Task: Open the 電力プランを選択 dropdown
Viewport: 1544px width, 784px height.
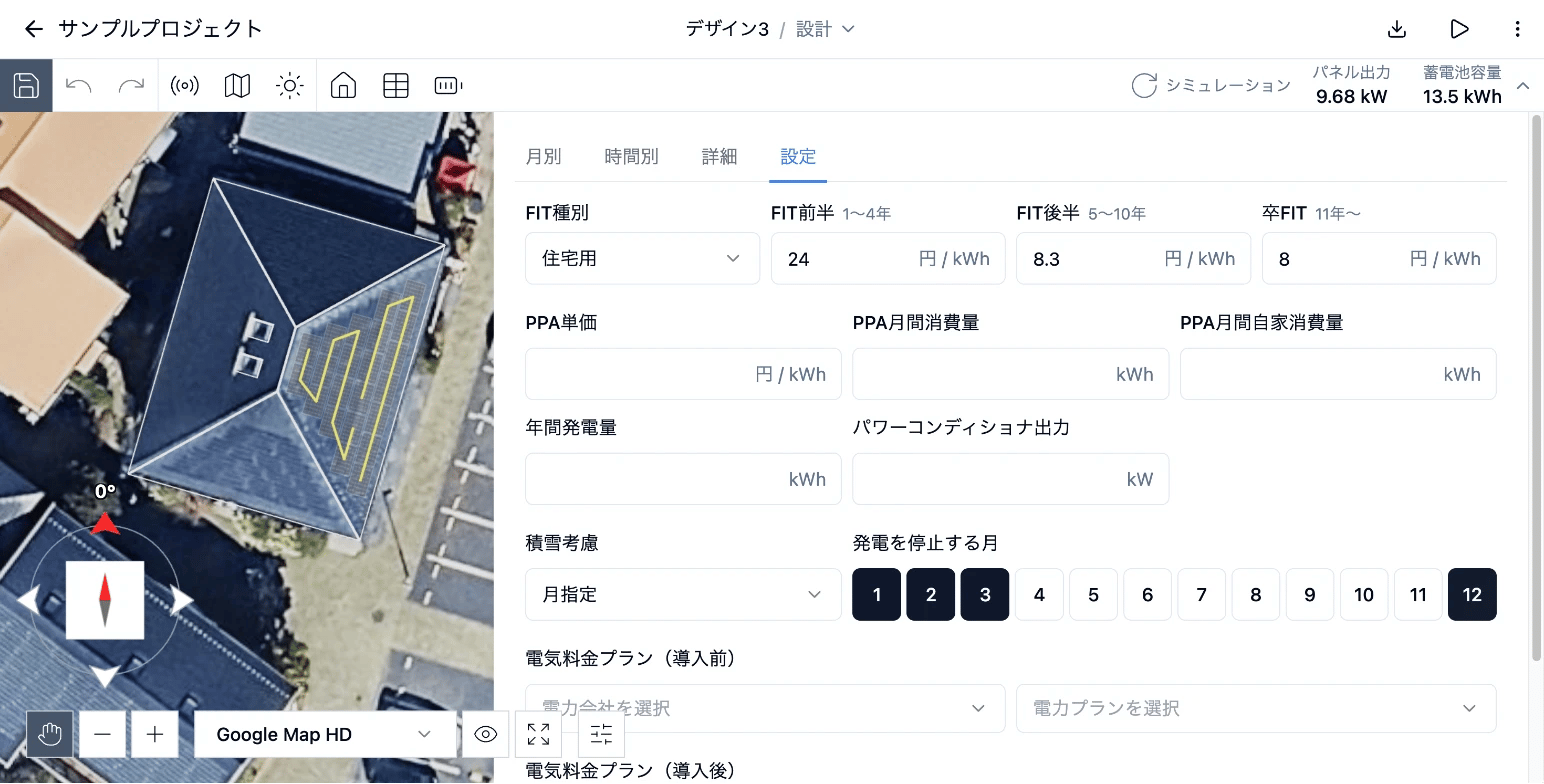Action: click(1256, 708)
